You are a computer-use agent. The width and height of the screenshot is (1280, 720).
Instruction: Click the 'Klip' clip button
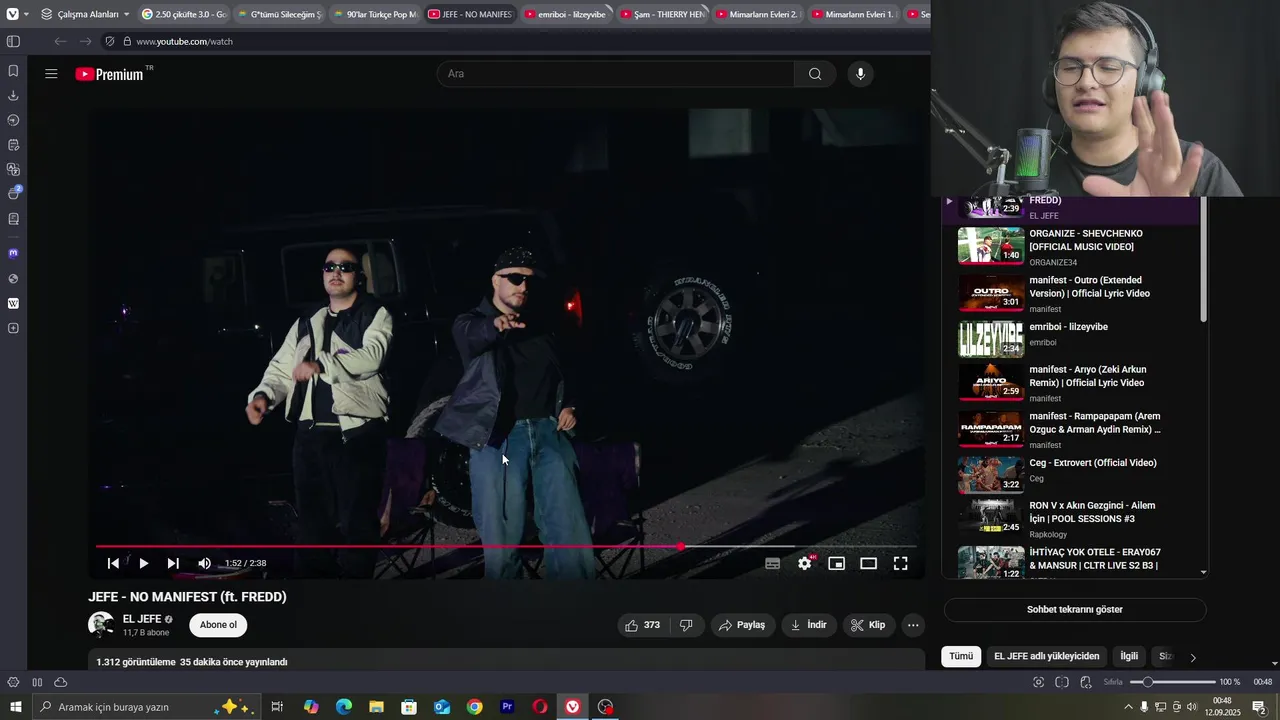pos(868,625)
